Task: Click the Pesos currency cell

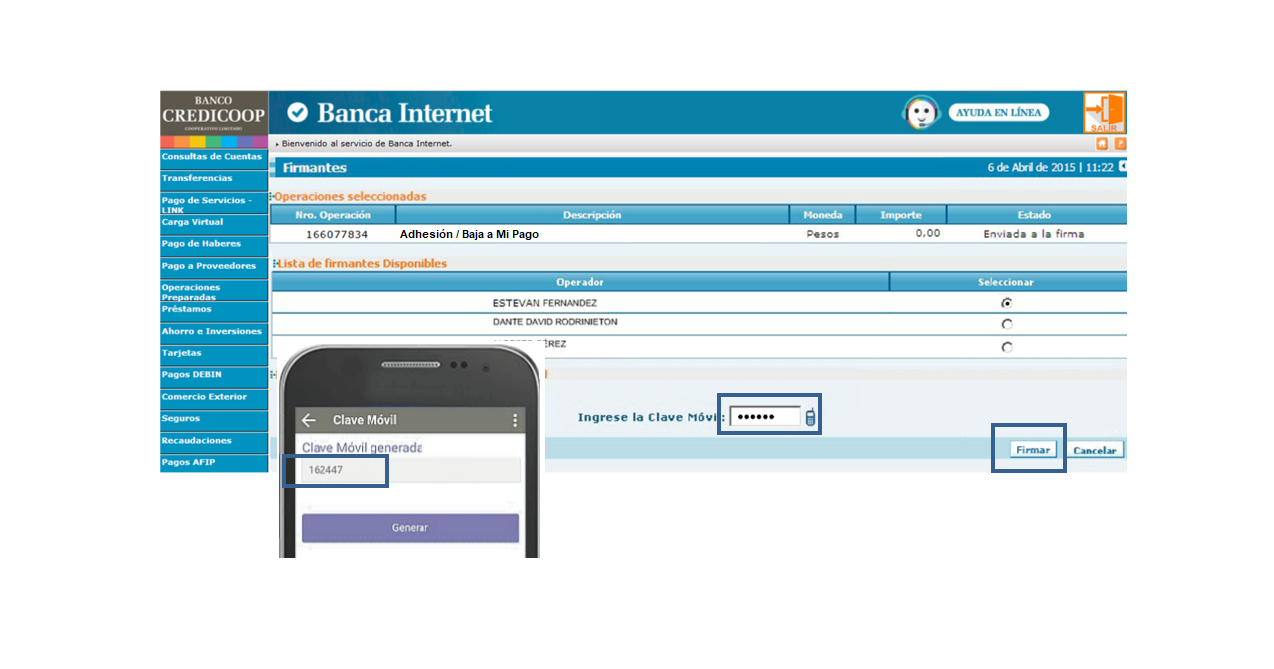Action: click(x=823, y=235)
